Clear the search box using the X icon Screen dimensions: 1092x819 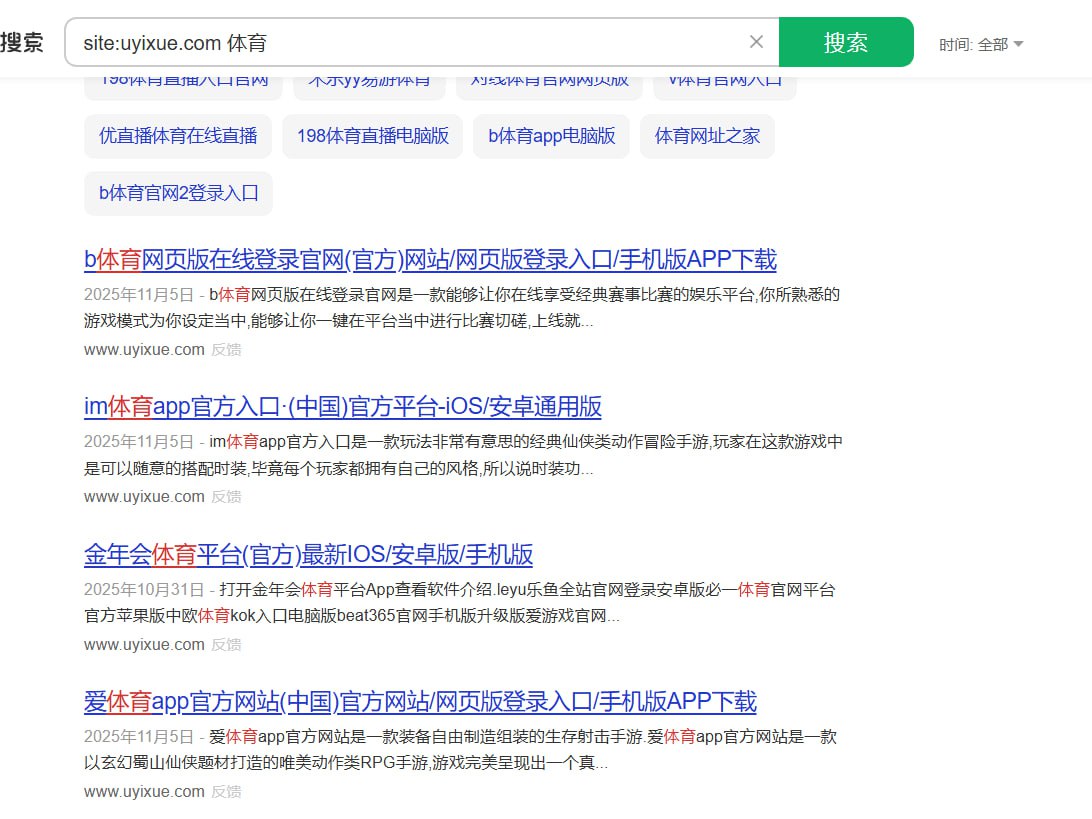756,41
